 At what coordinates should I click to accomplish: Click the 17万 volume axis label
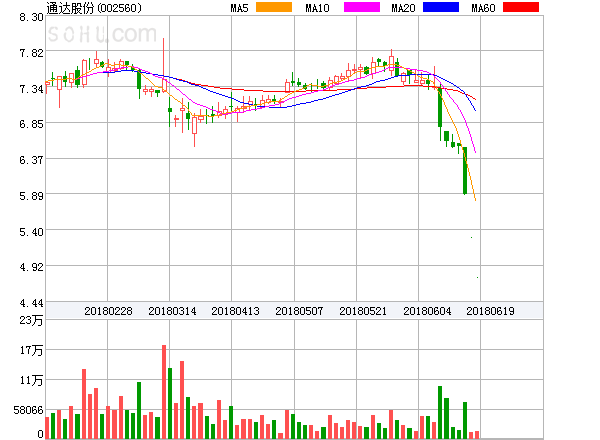(x=31, y=350)
